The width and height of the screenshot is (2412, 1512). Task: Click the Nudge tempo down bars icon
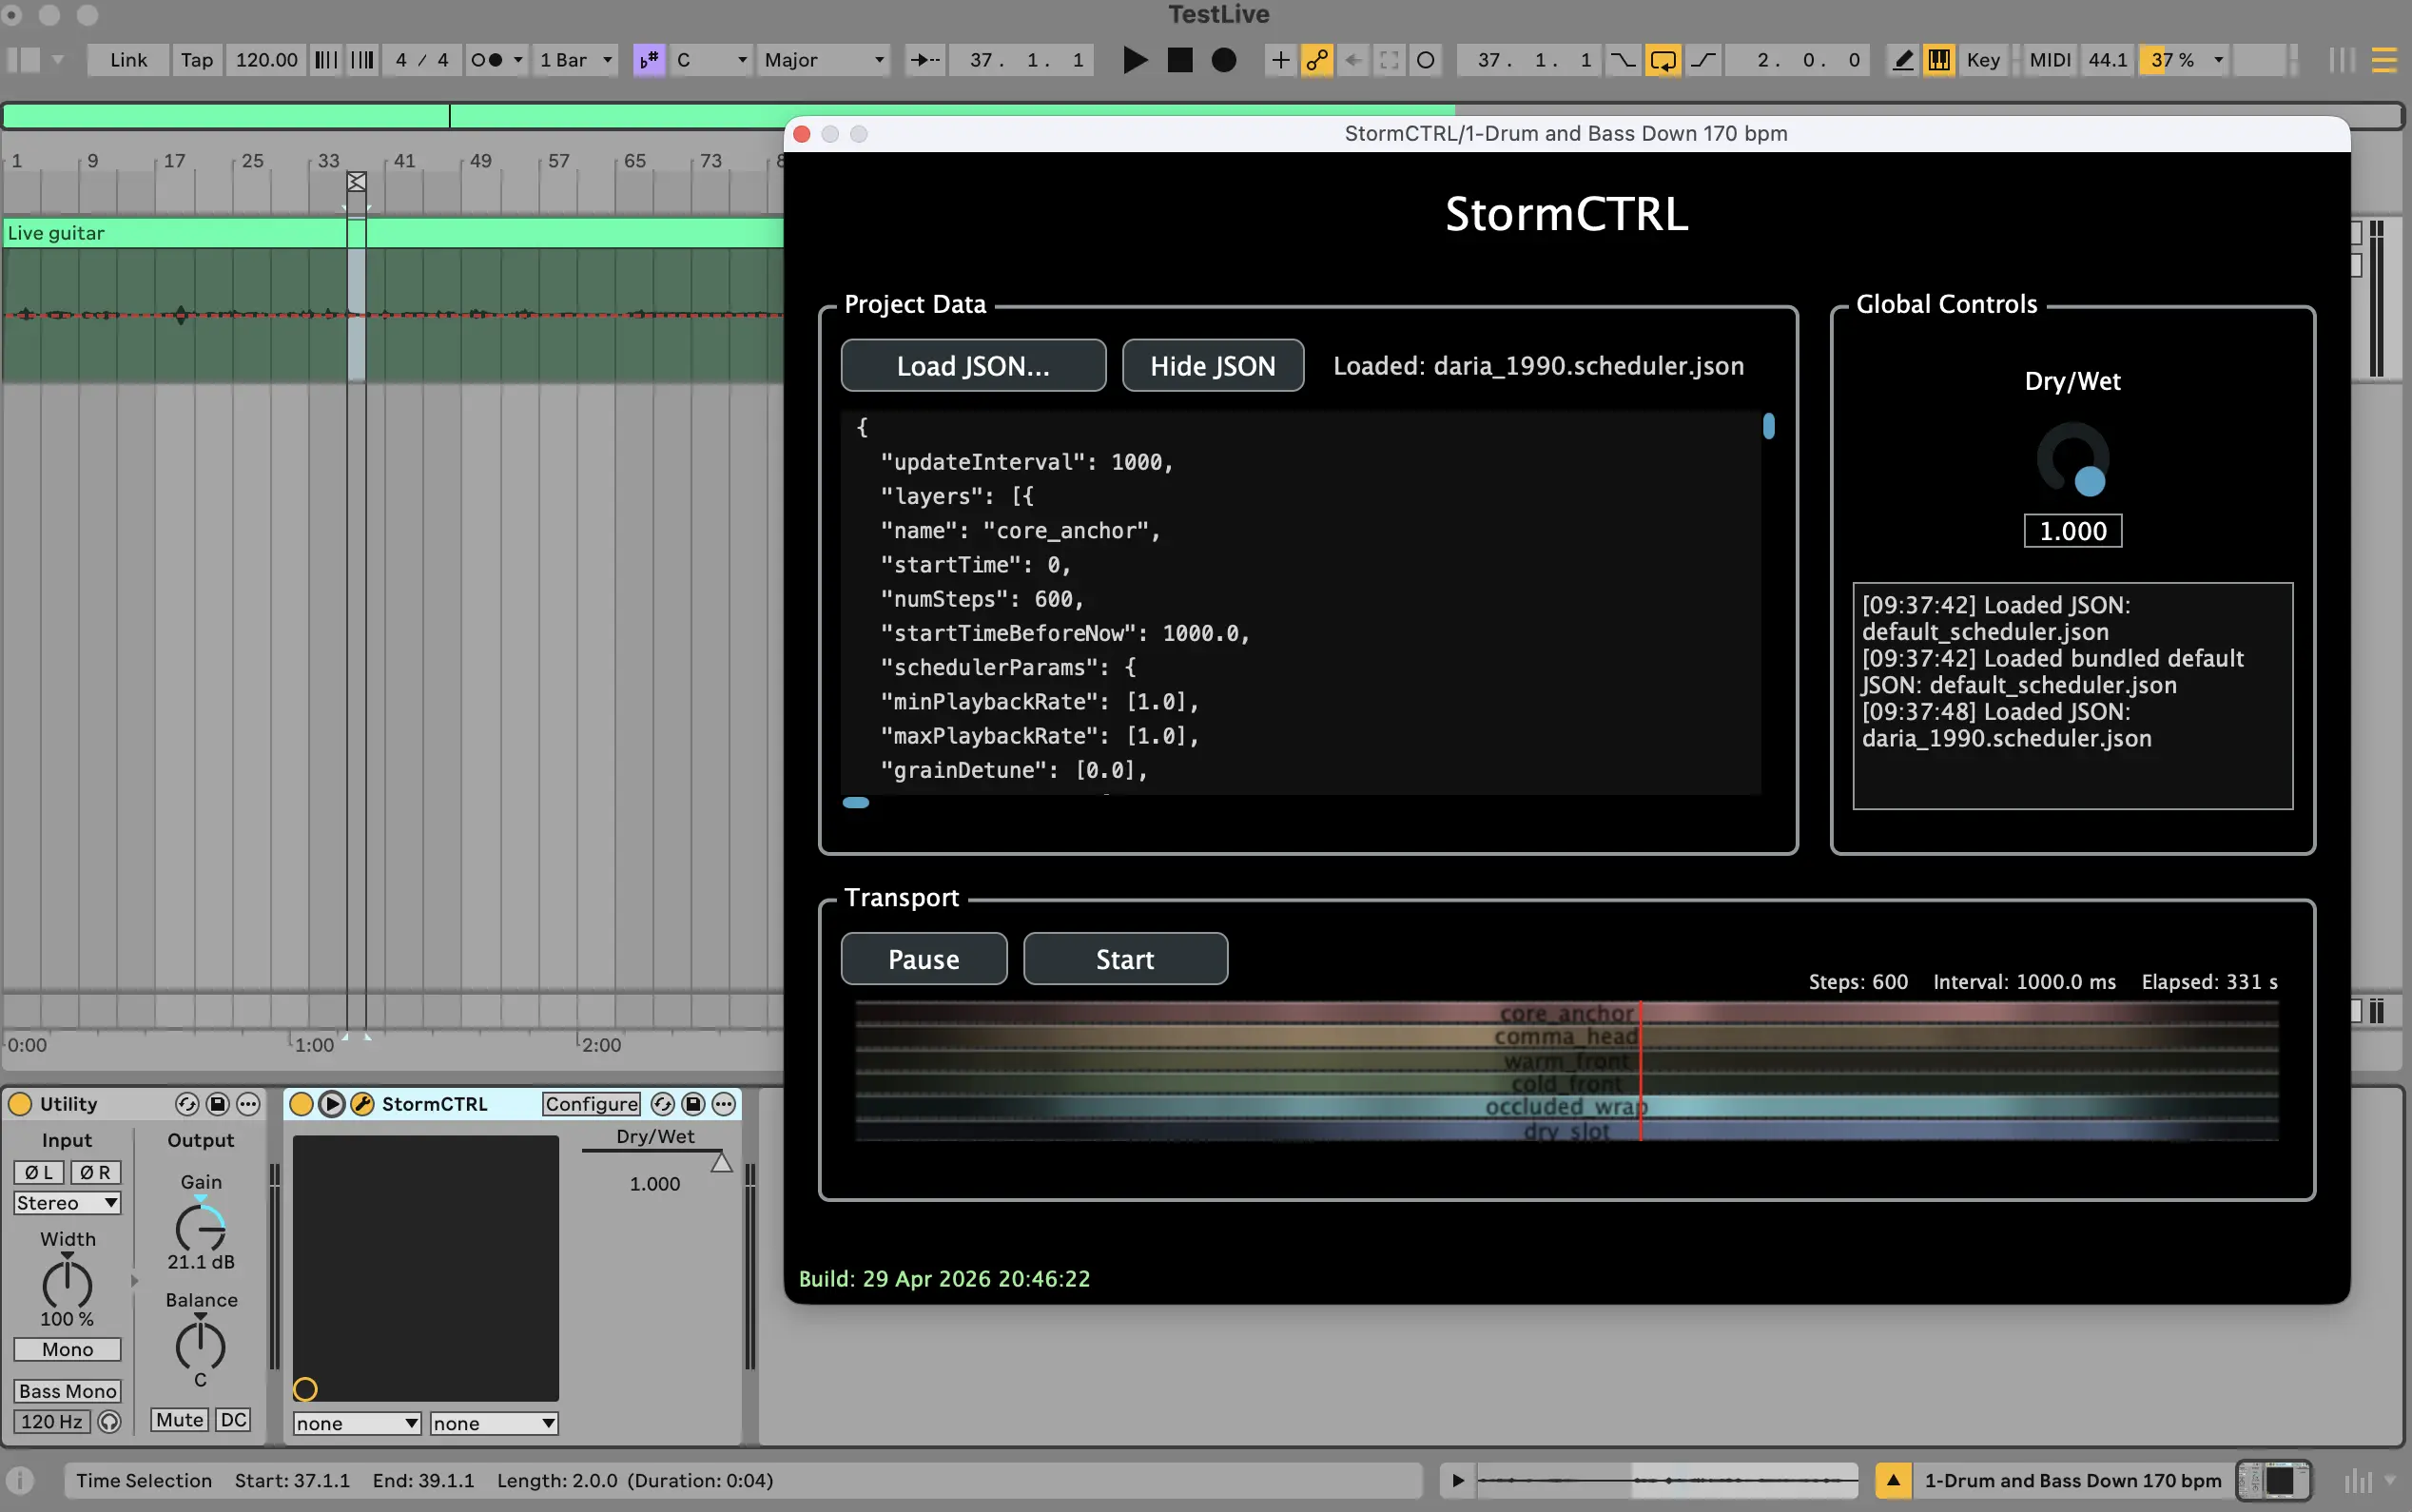click(326, 60)
